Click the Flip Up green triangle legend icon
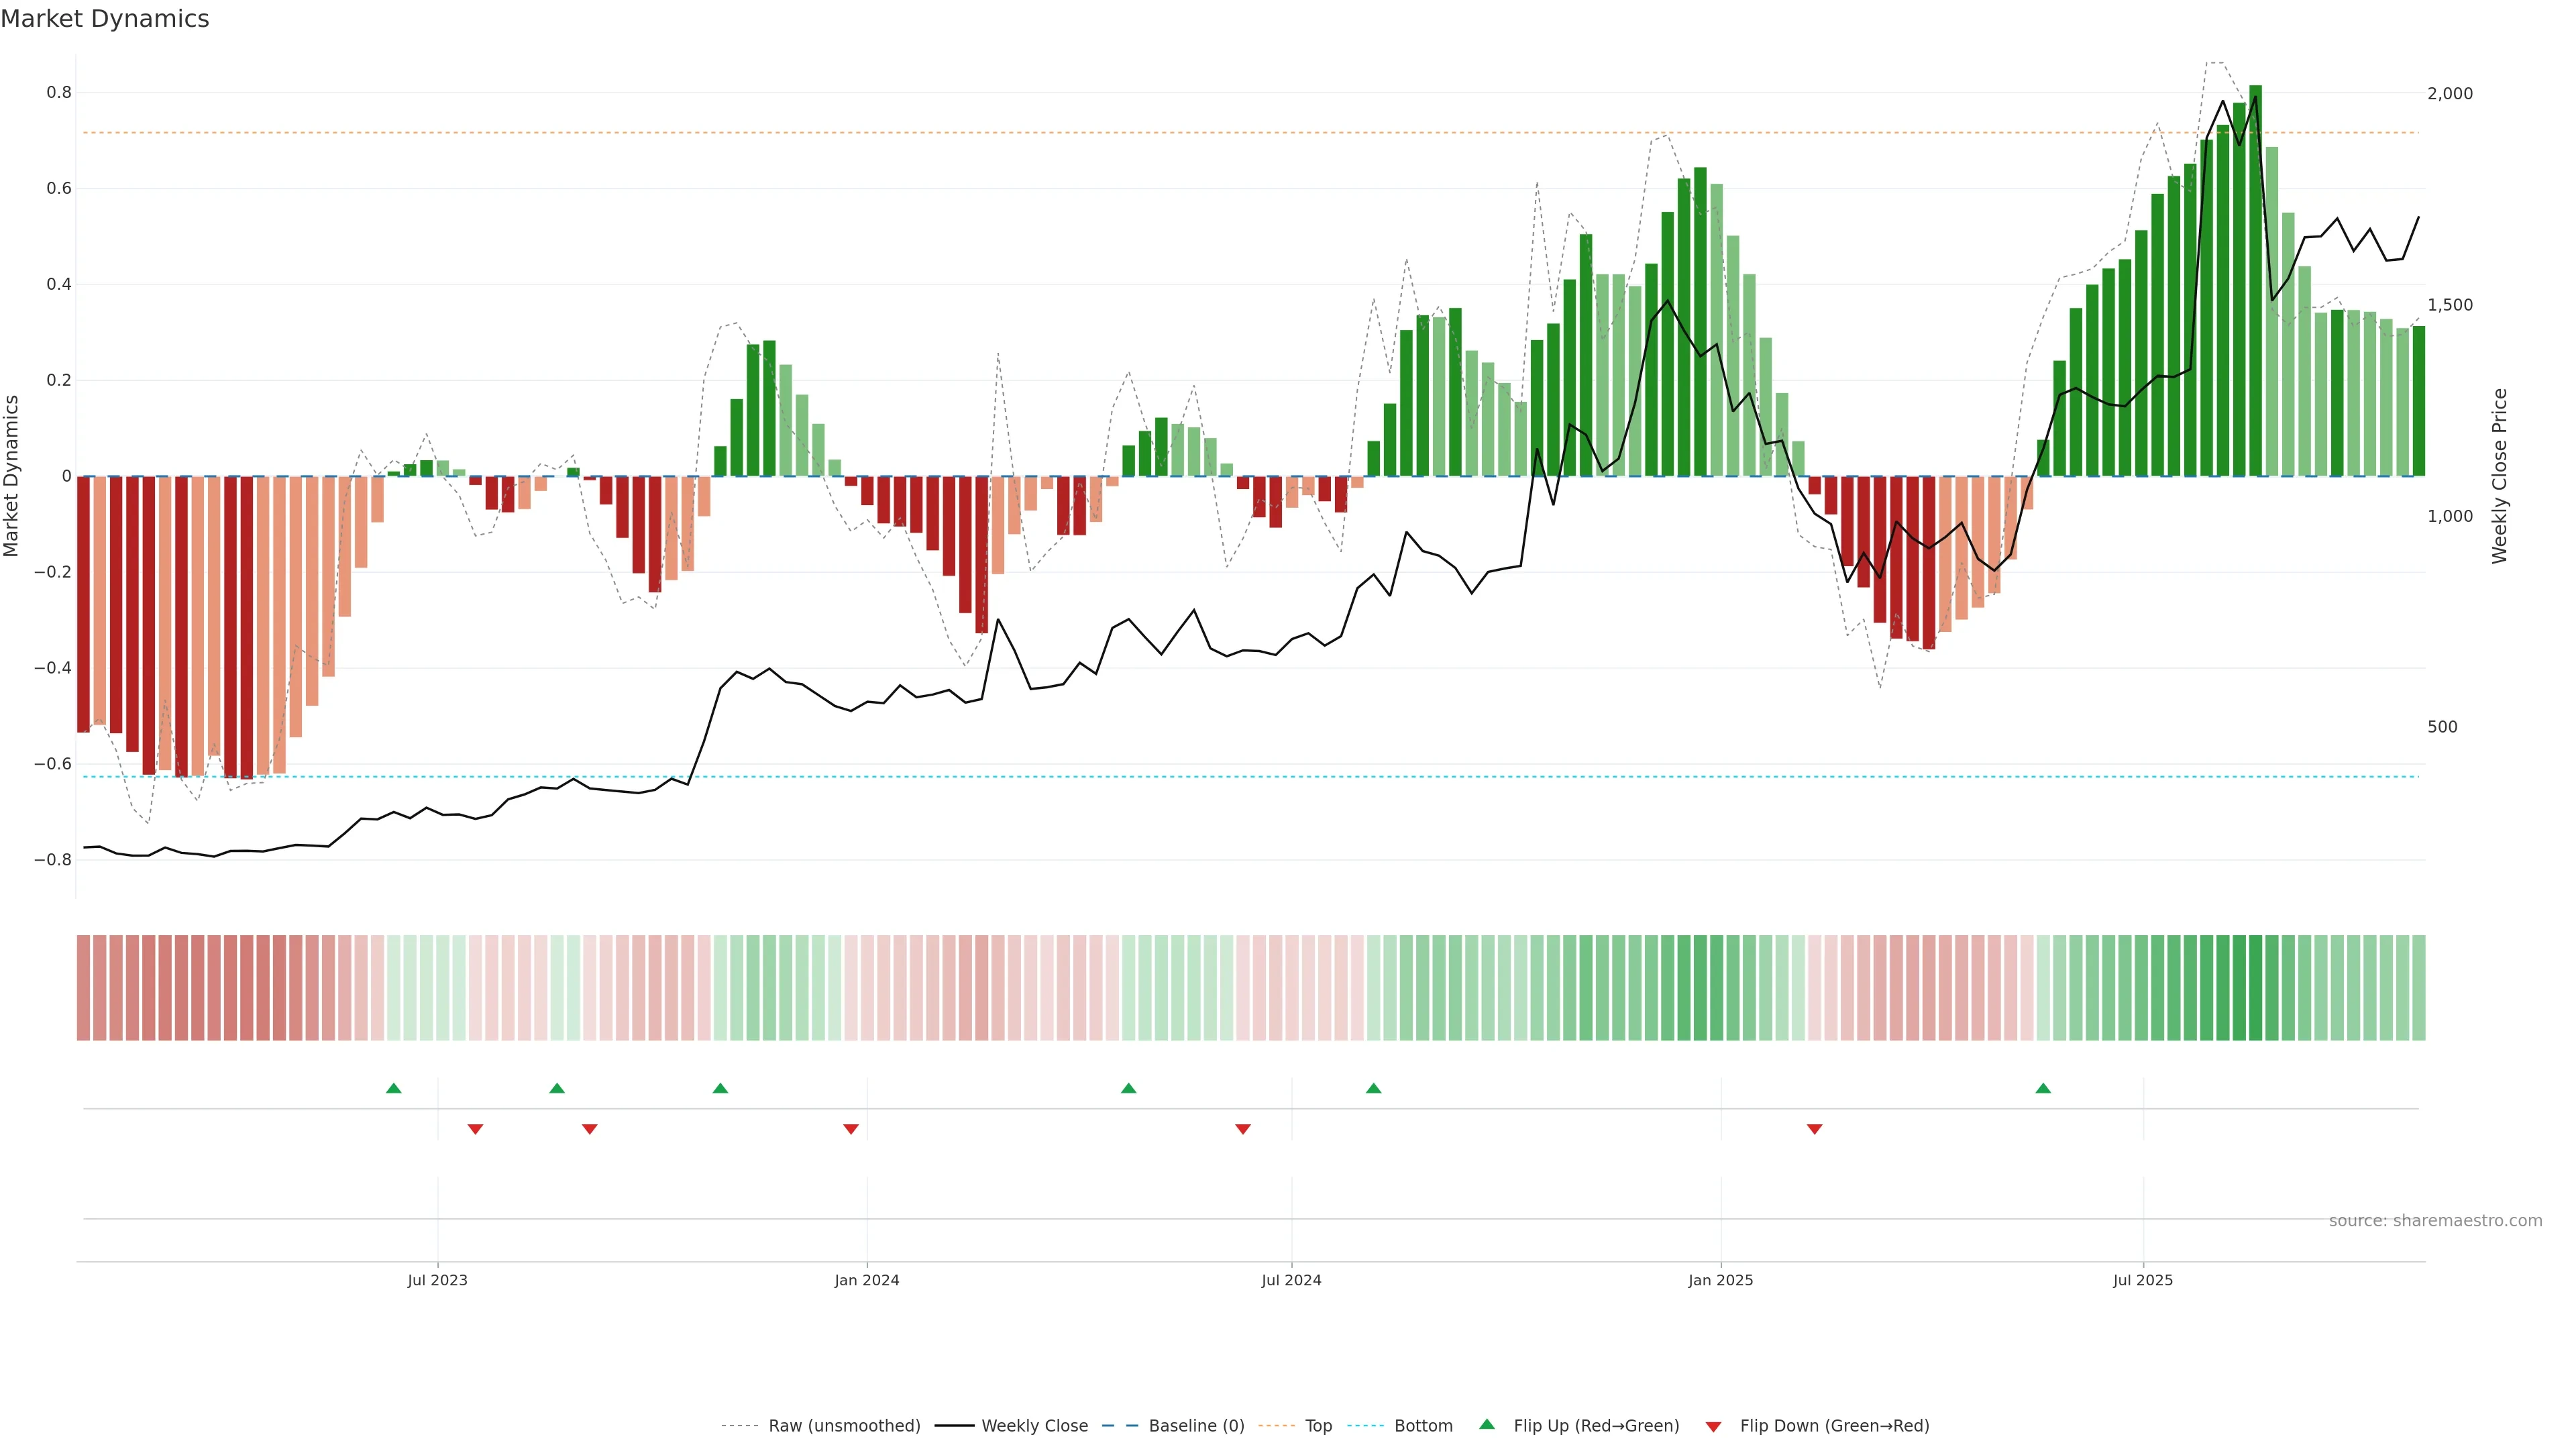2576x1449 pixels. coord(1487,1424)
